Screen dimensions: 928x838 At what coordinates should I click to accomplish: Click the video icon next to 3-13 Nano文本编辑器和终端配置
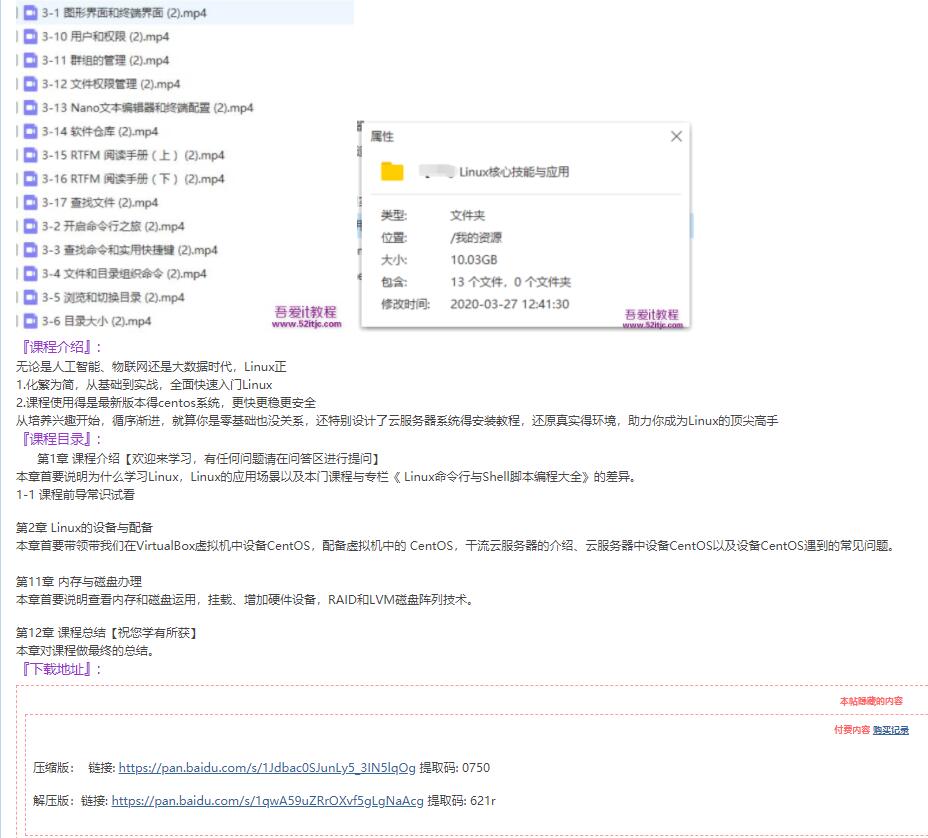[x=29, y=107]
